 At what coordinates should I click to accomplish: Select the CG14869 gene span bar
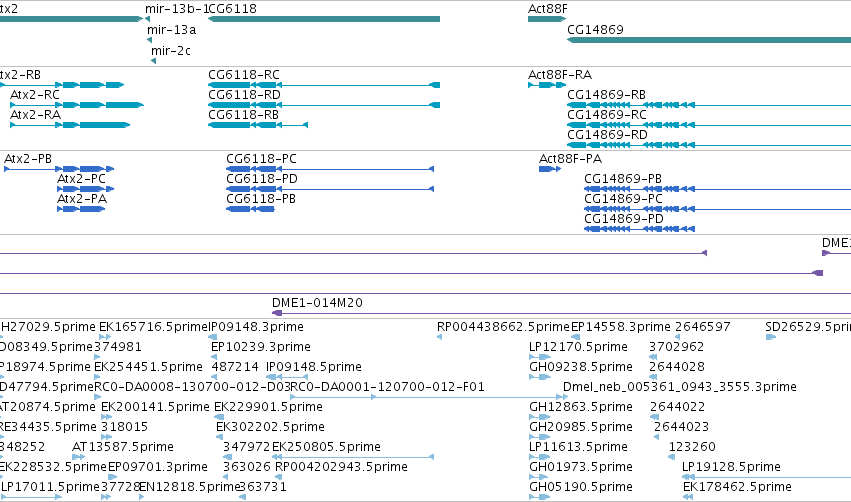tap(709, 40)
